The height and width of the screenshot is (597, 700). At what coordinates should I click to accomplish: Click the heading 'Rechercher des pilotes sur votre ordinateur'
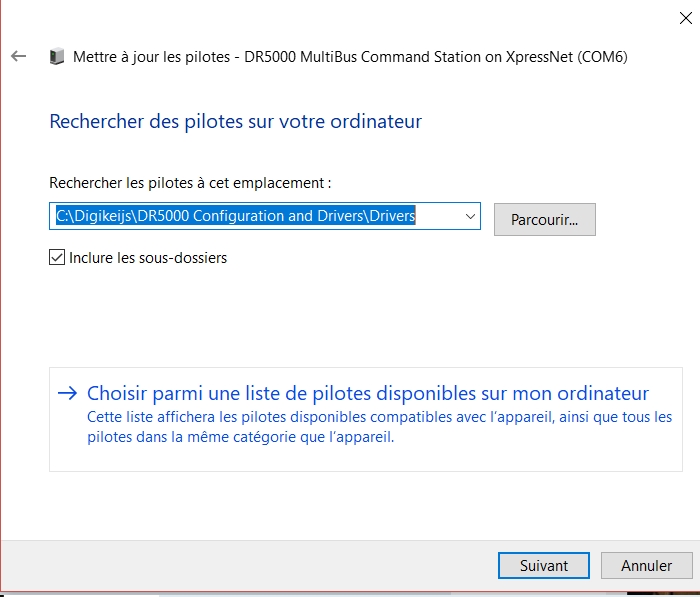tap(236, 121)
